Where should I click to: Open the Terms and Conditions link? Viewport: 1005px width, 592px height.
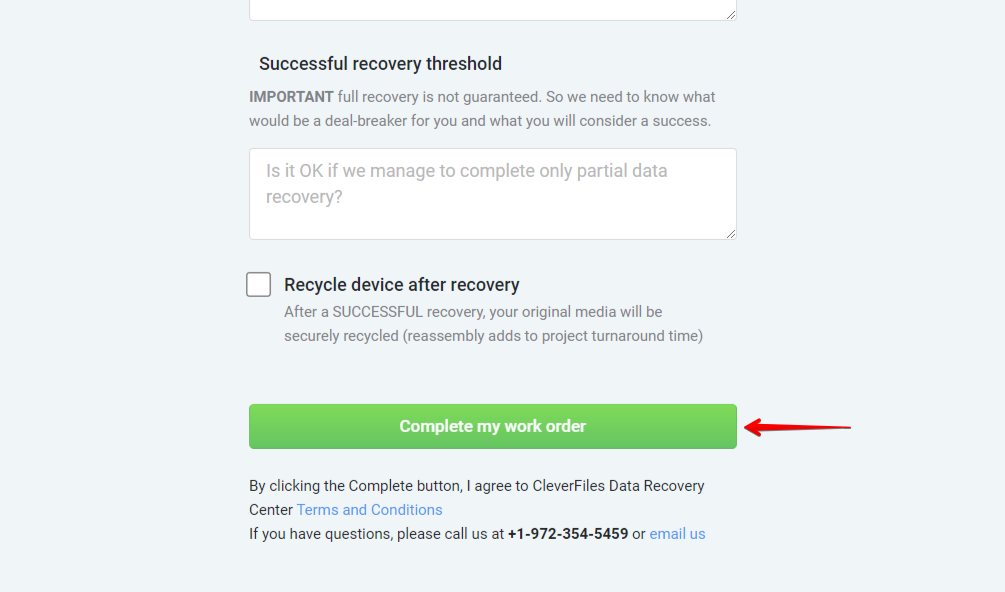tap(369, 510)
